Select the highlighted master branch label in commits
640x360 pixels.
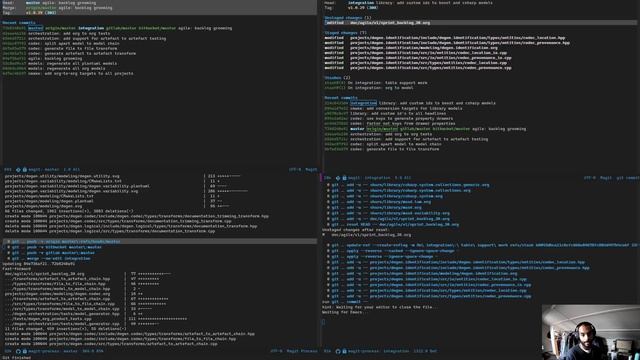[x=35, y=28]
